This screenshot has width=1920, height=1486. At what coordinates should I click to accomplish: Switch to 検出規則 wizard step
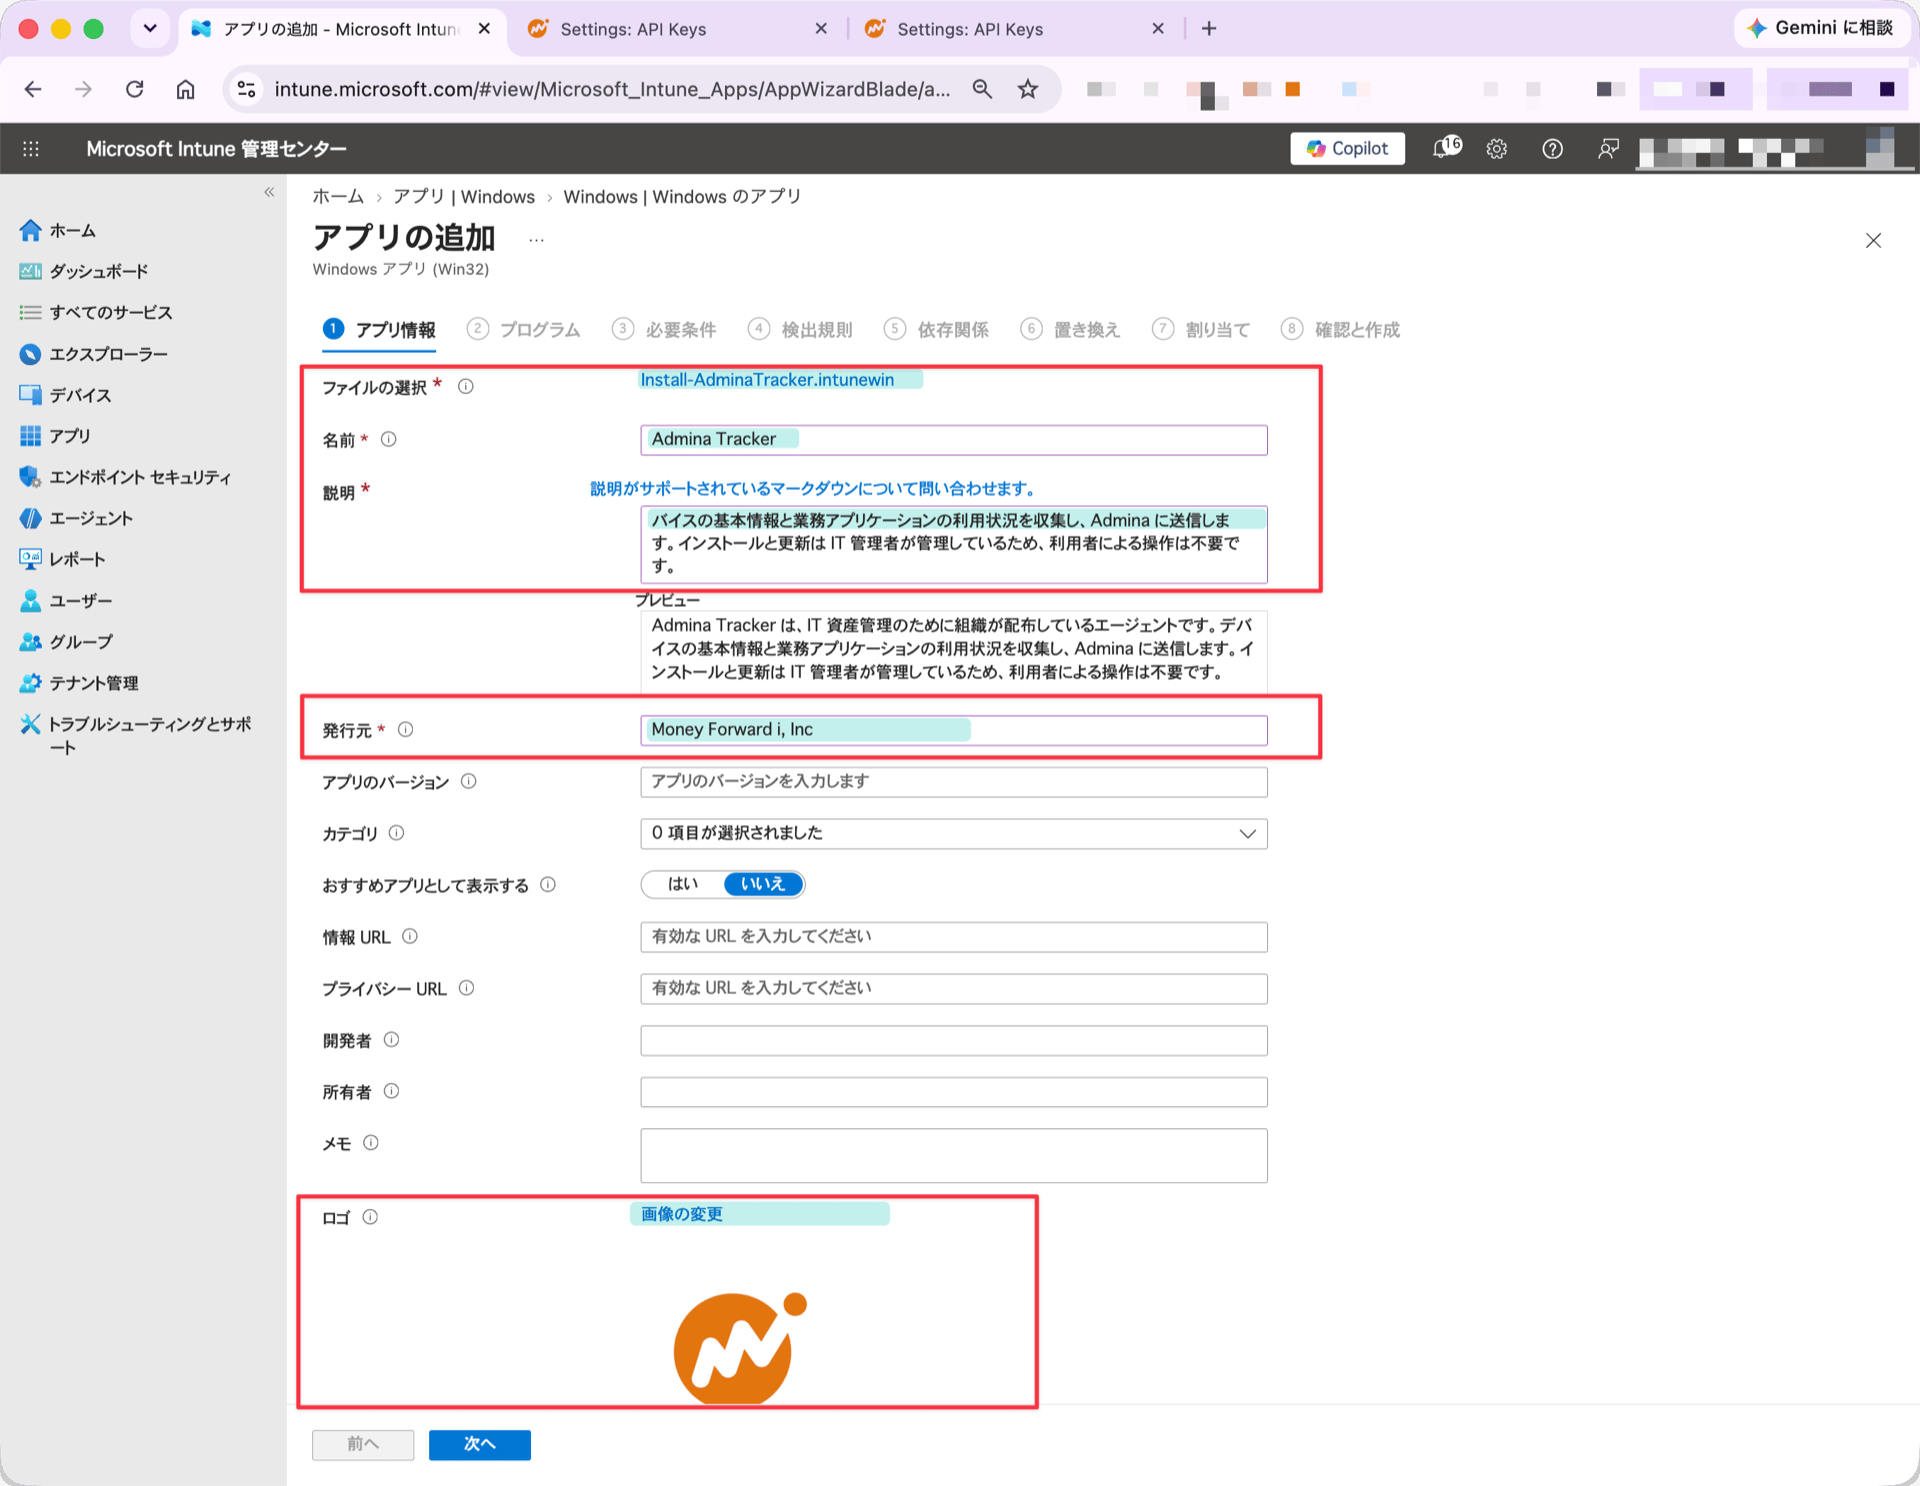[800, 329]
